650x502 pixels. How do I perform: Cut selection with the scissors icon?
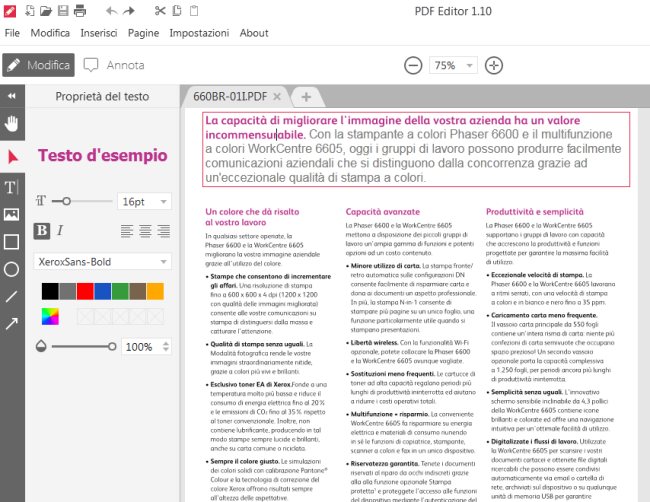click(160, 11)
